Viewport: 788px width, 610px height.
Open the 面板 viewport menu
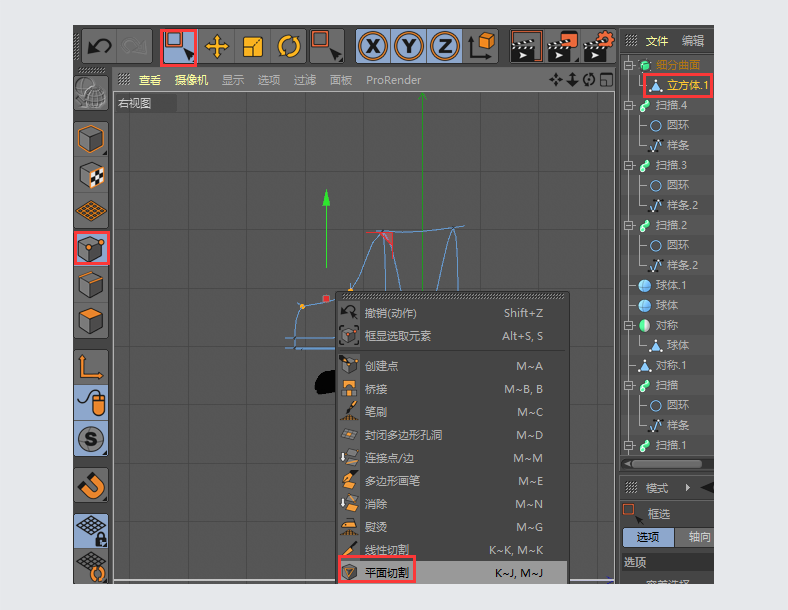click(x=341, y=80)
